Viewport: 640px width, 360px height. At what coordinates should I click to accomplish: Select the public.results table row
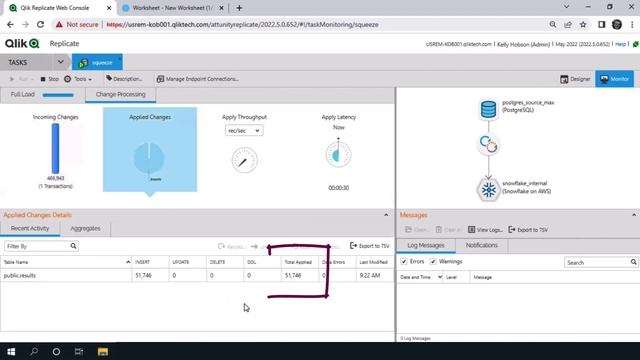point(197,276)
